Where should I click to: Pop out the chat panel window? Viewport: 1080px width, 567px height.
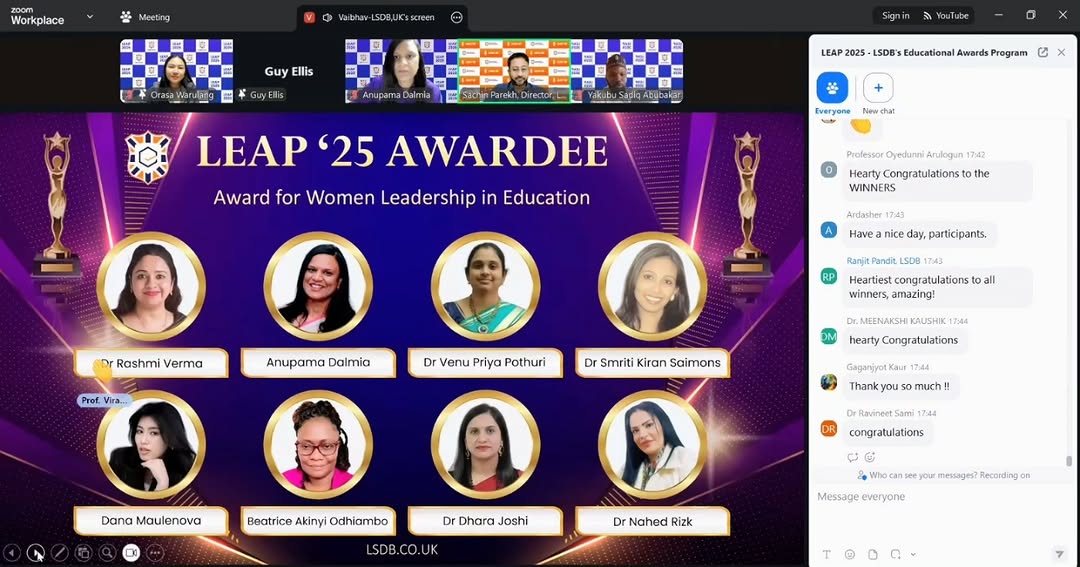point(1043,53)
